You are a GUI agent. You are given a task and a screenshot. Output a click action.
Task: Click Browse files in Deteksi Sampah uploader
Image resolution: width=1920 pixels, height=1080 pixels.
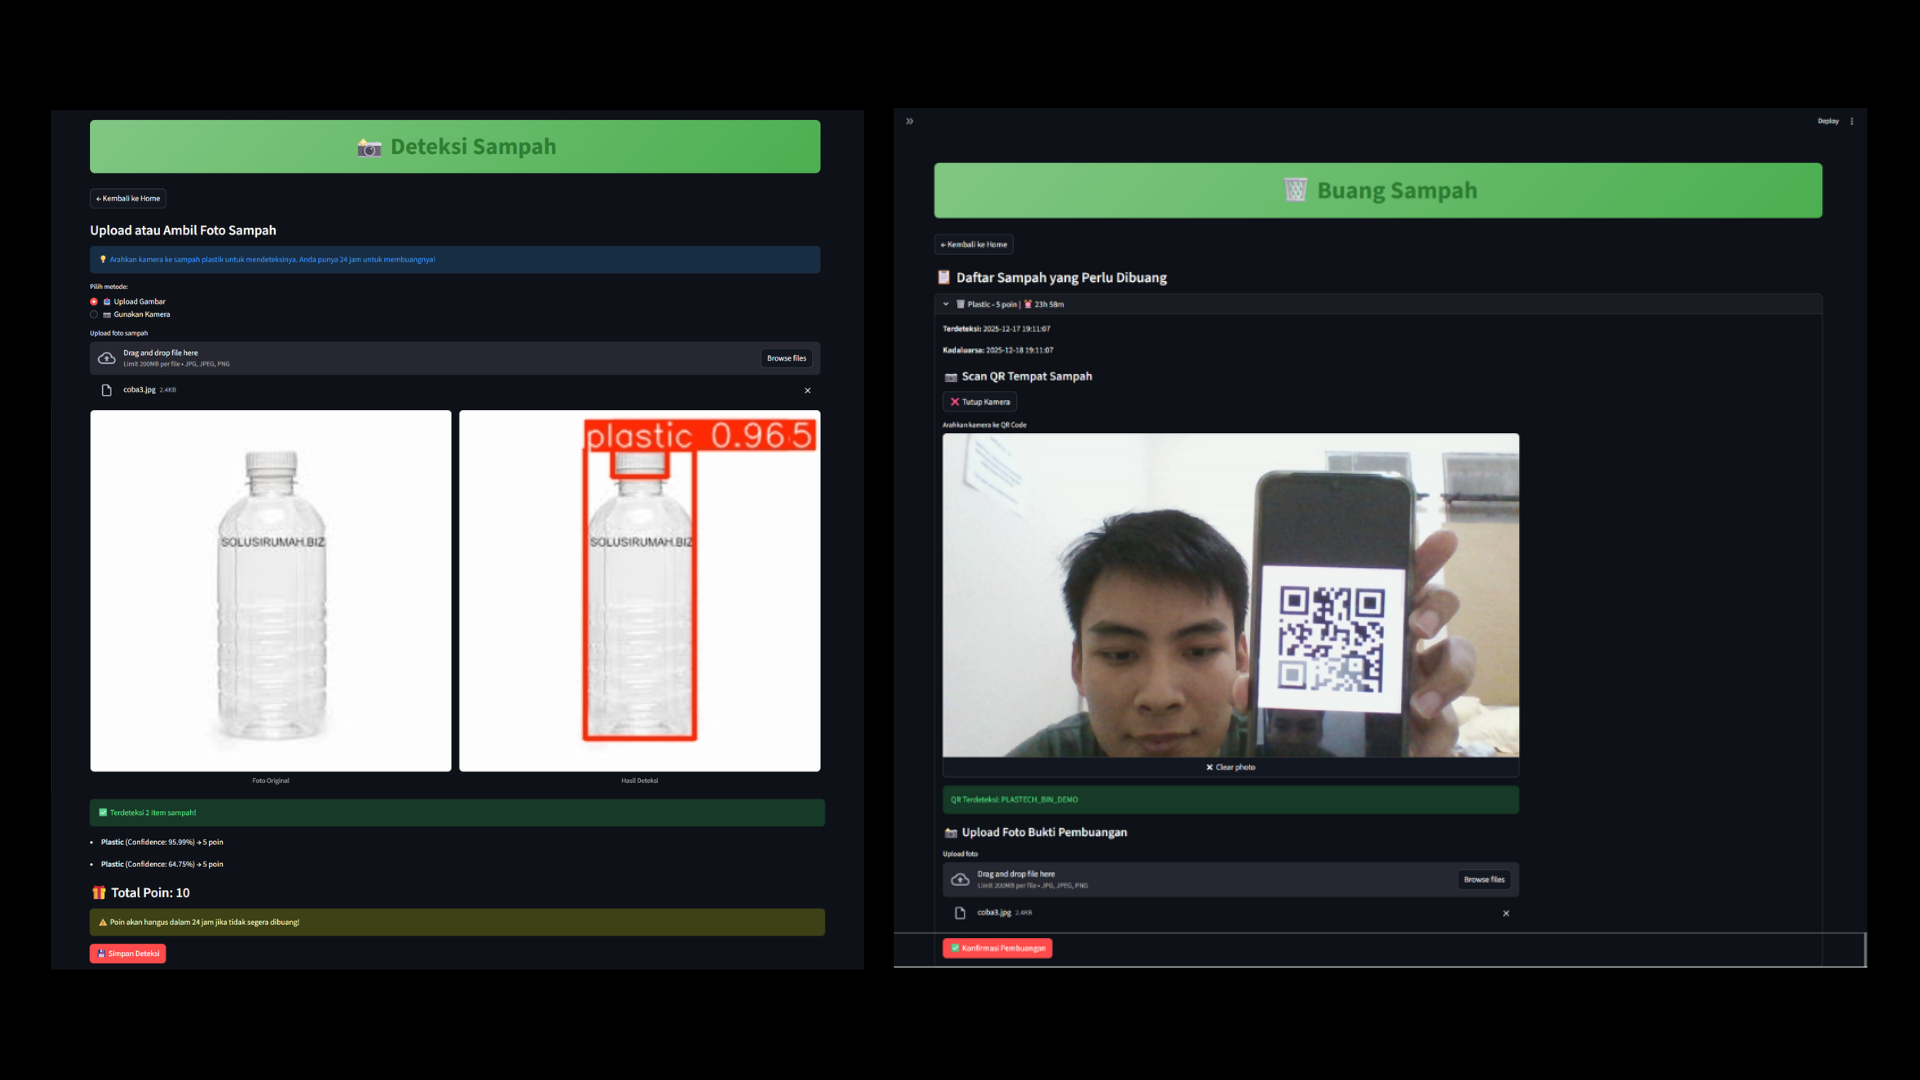click(x=786, y=358)
